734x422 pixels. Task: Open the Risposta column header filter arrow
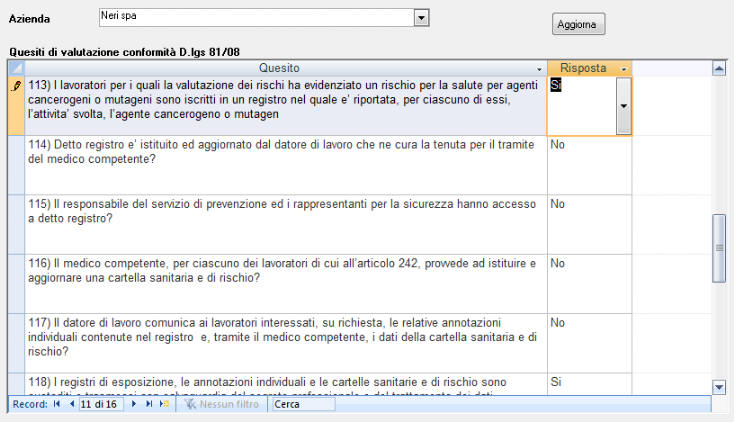624,68
